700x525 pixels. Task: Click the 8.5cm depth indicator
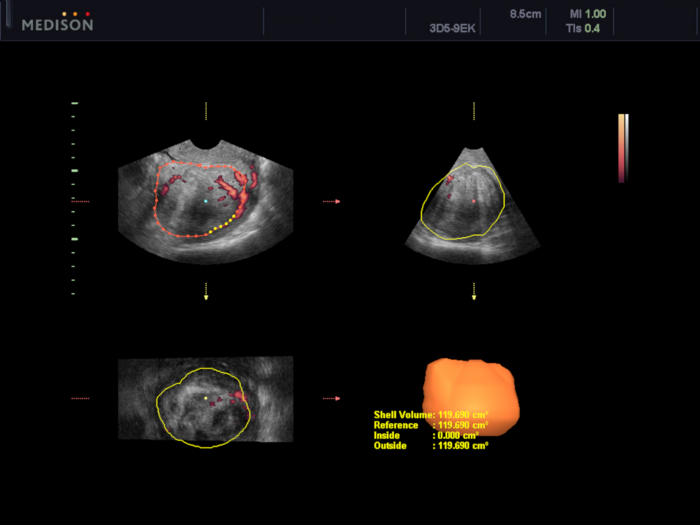(525, 14)
